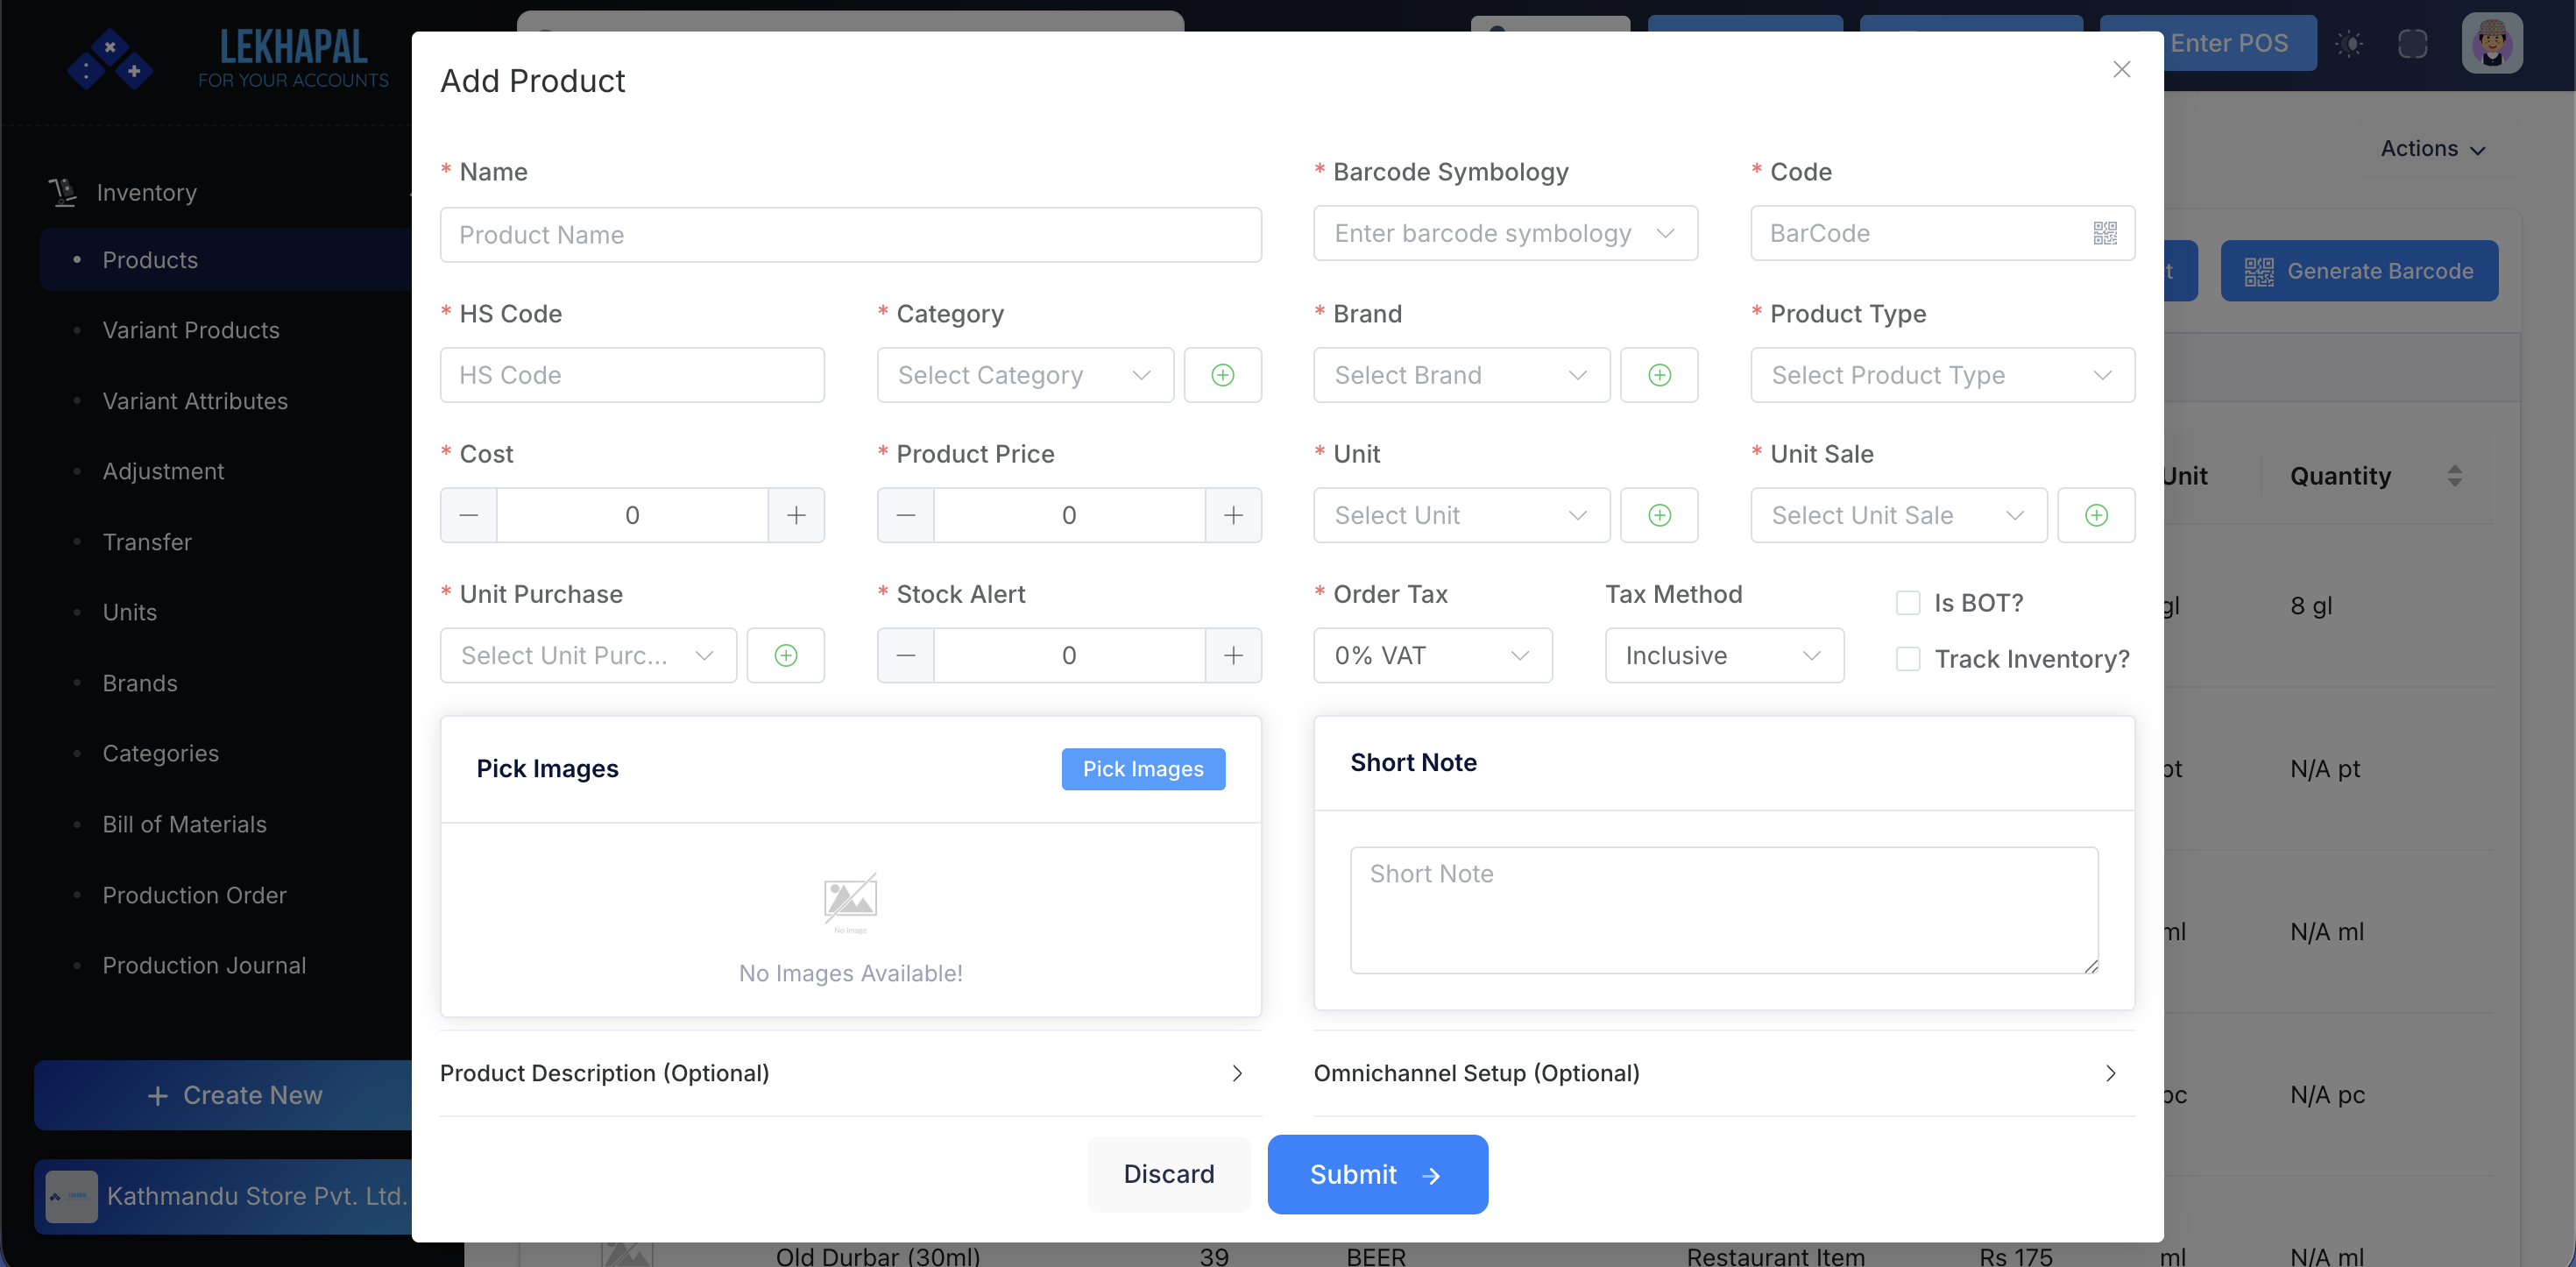Click the add new unit plus icon
The height and width of the screenshot is (1267, 2576).
[1659, 515]
